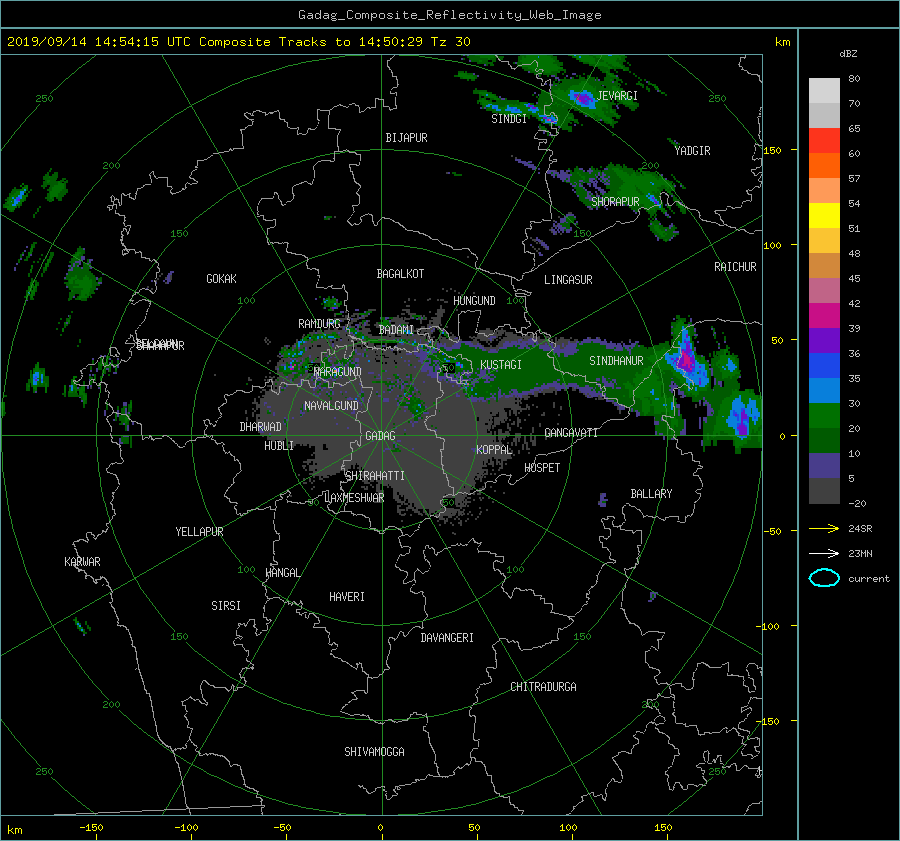Click the white 23MN arrow legend icon
Screen dimensions: 900x841
click(824, 553)
